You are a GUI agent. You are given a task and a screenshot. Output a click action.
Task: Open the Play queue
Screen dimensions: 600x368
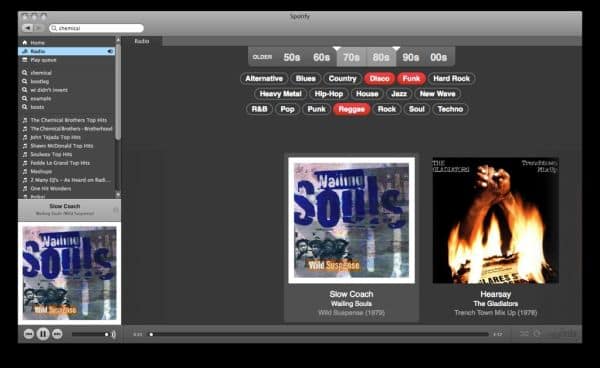pos(43,60)
